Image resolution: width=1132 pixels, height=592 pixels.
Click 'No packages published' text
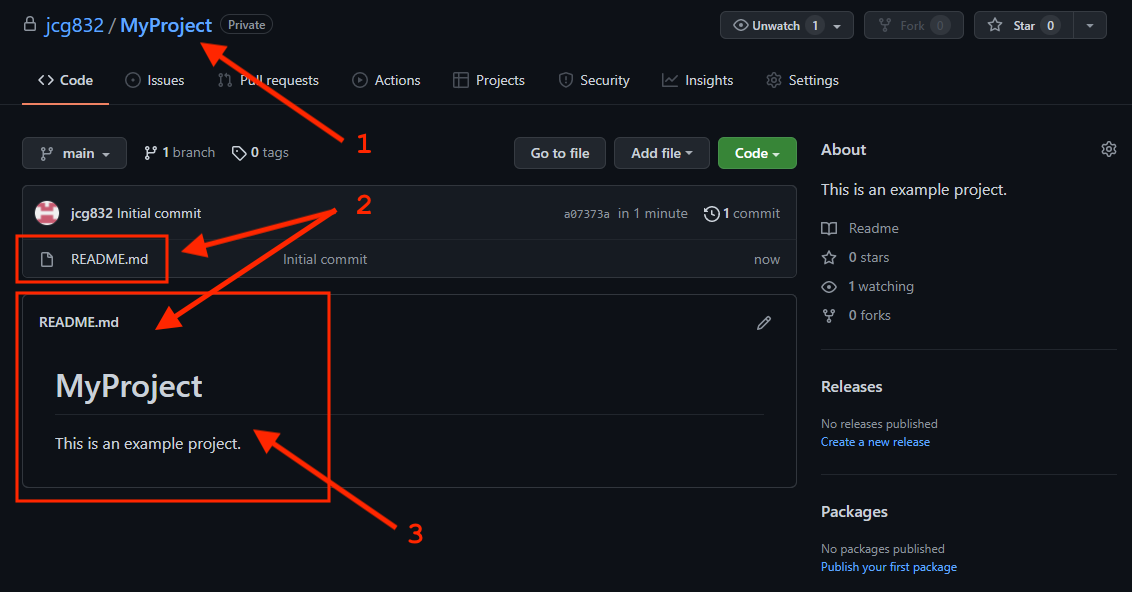[x=883, y=549]
